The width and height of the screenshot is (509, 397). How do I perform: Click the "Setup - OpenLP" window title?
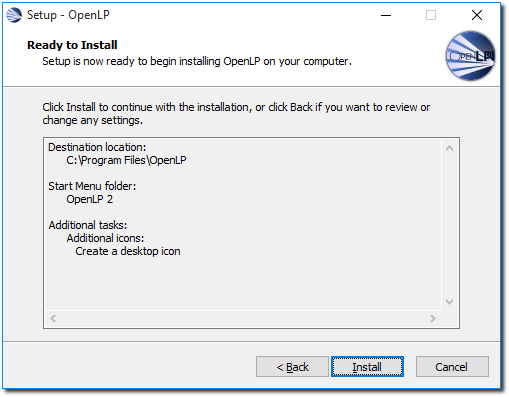[68, 15]
